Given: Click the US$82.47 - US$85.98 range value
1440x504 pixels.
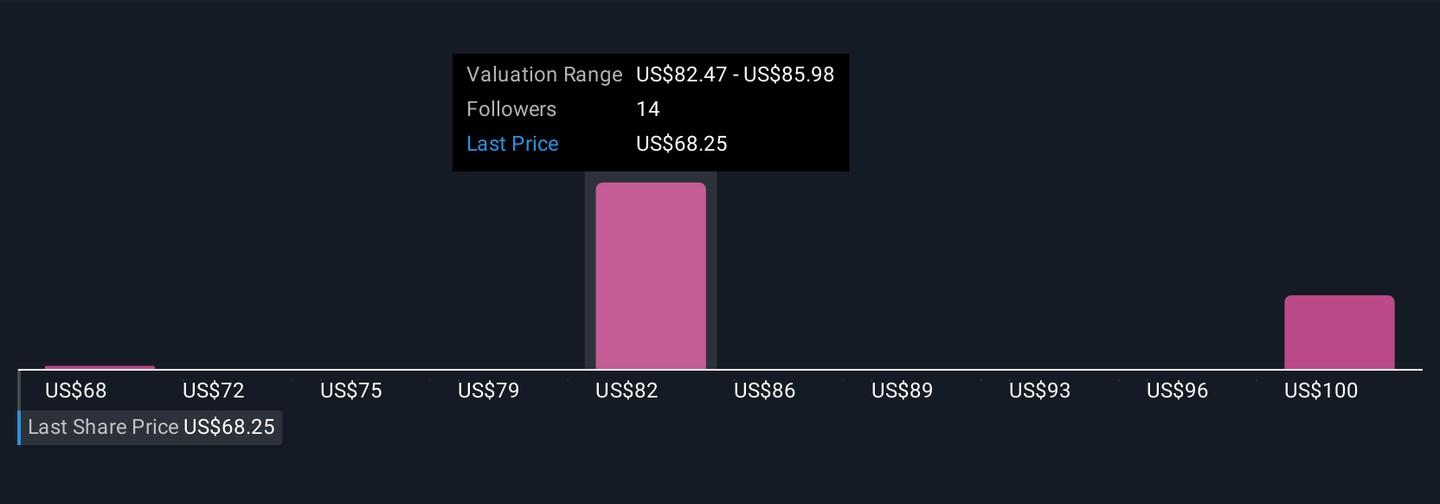Looking at the screenshot, I should [735, 75].
